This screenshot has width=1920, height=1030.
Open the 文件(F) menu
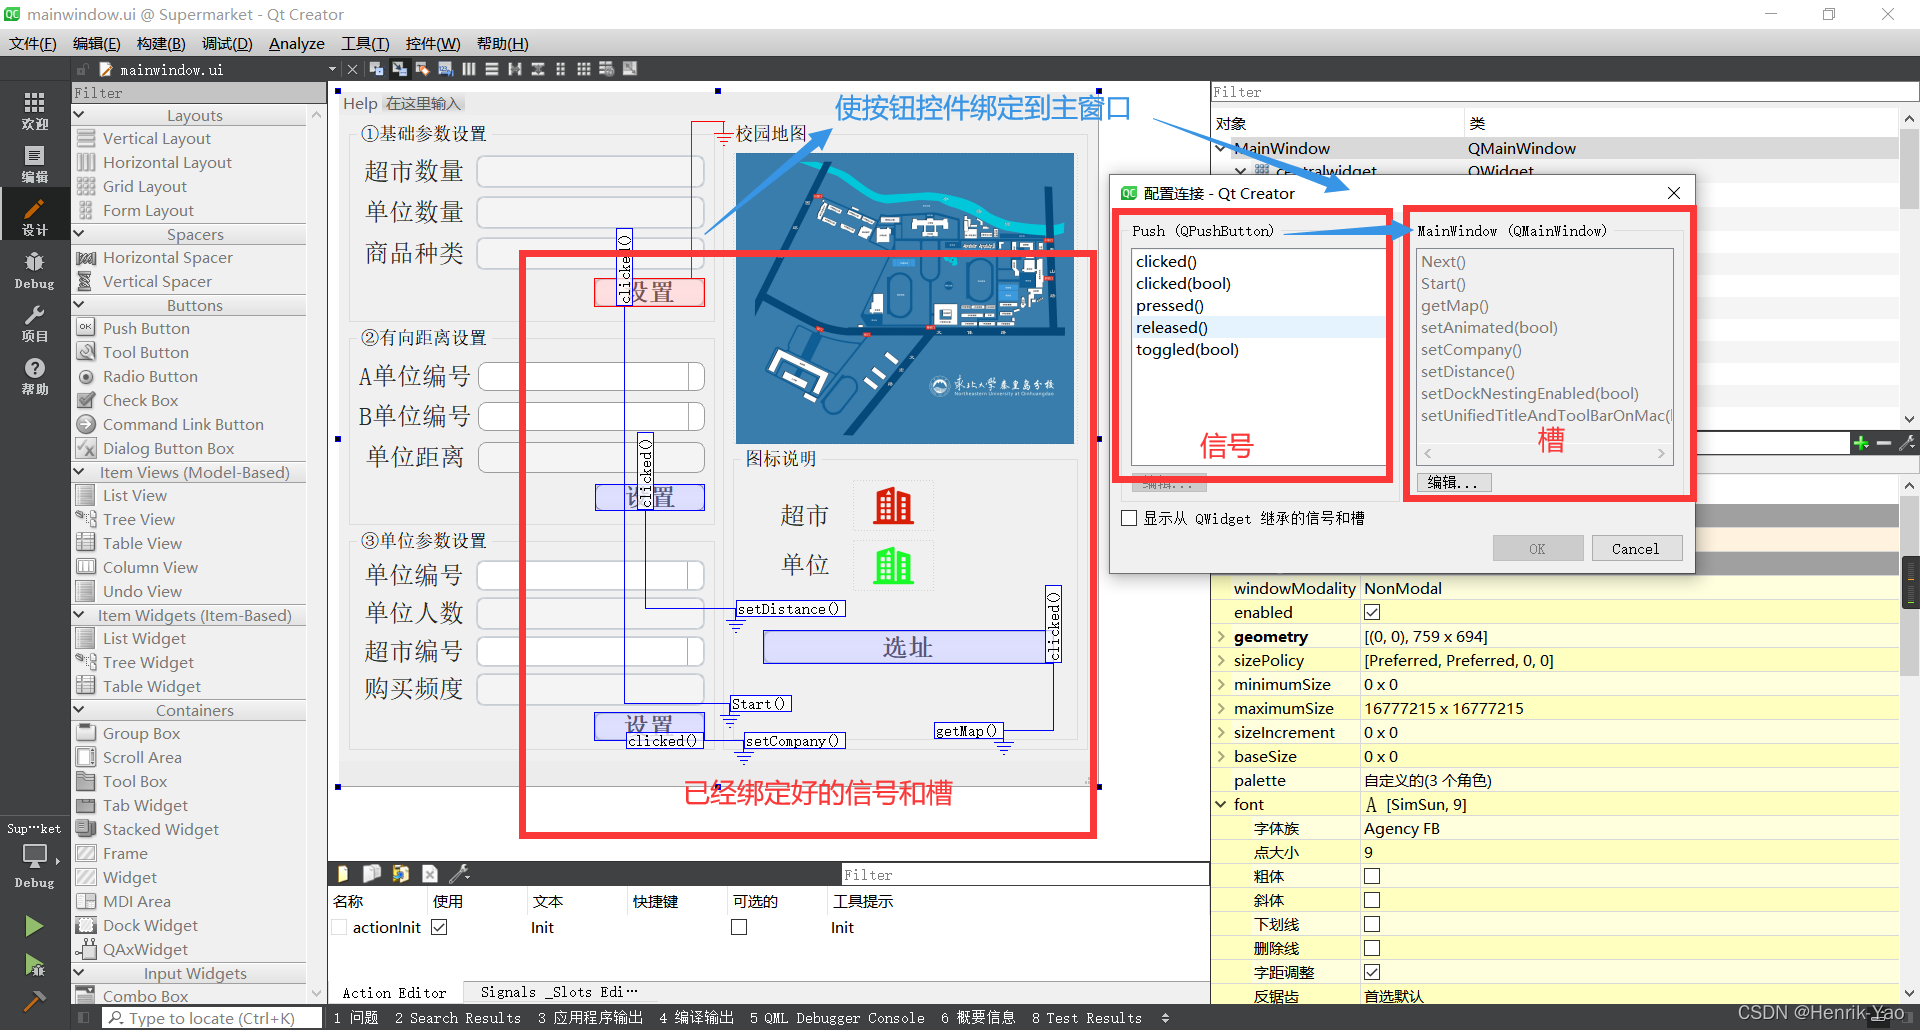[x=33, y=43]
